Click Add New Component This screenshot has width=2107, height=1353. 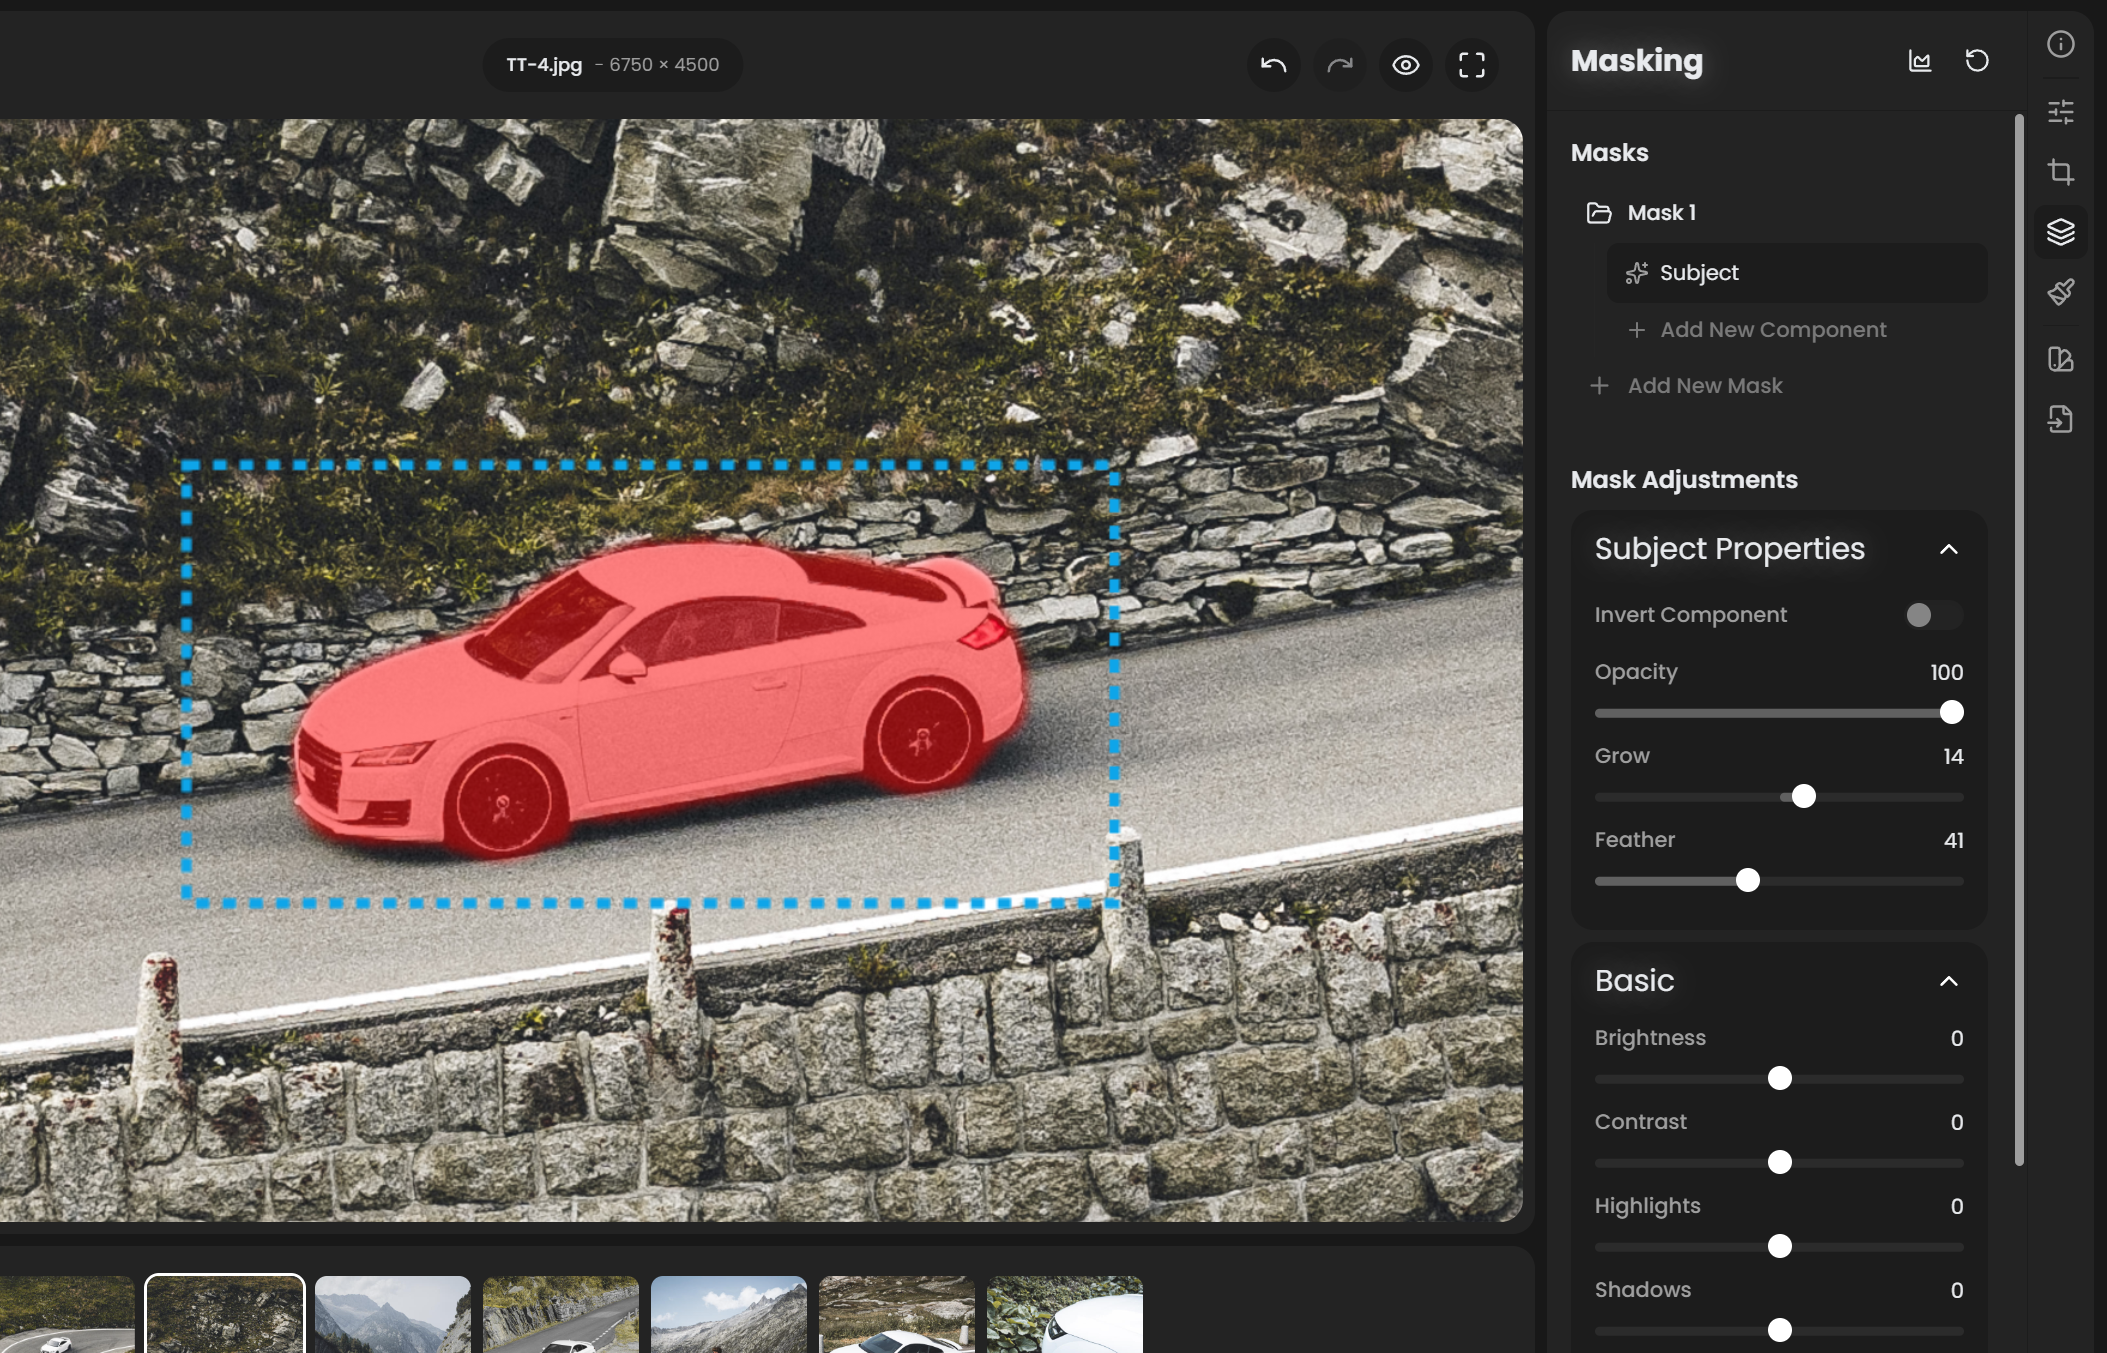(x=1772, y=330)
